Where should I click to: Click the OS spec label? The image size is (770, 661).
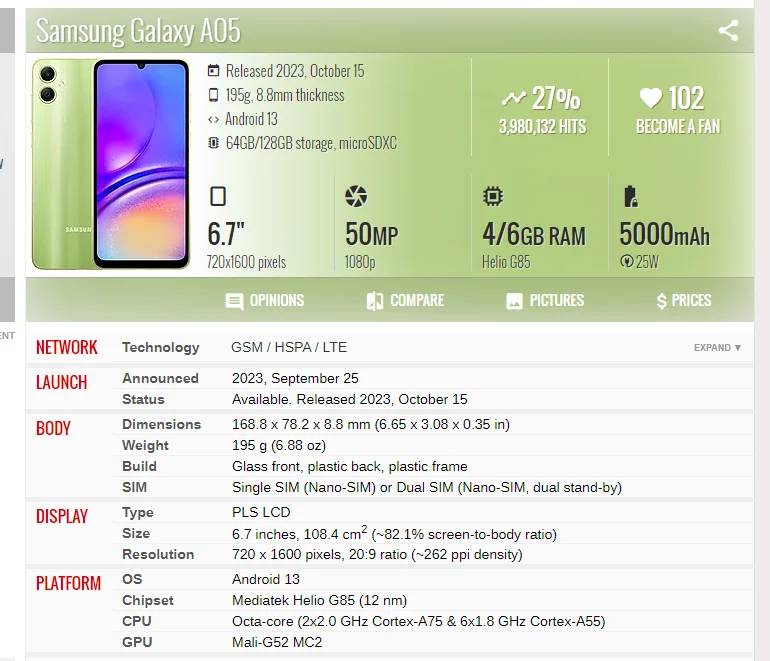click(x=132, y=579)
